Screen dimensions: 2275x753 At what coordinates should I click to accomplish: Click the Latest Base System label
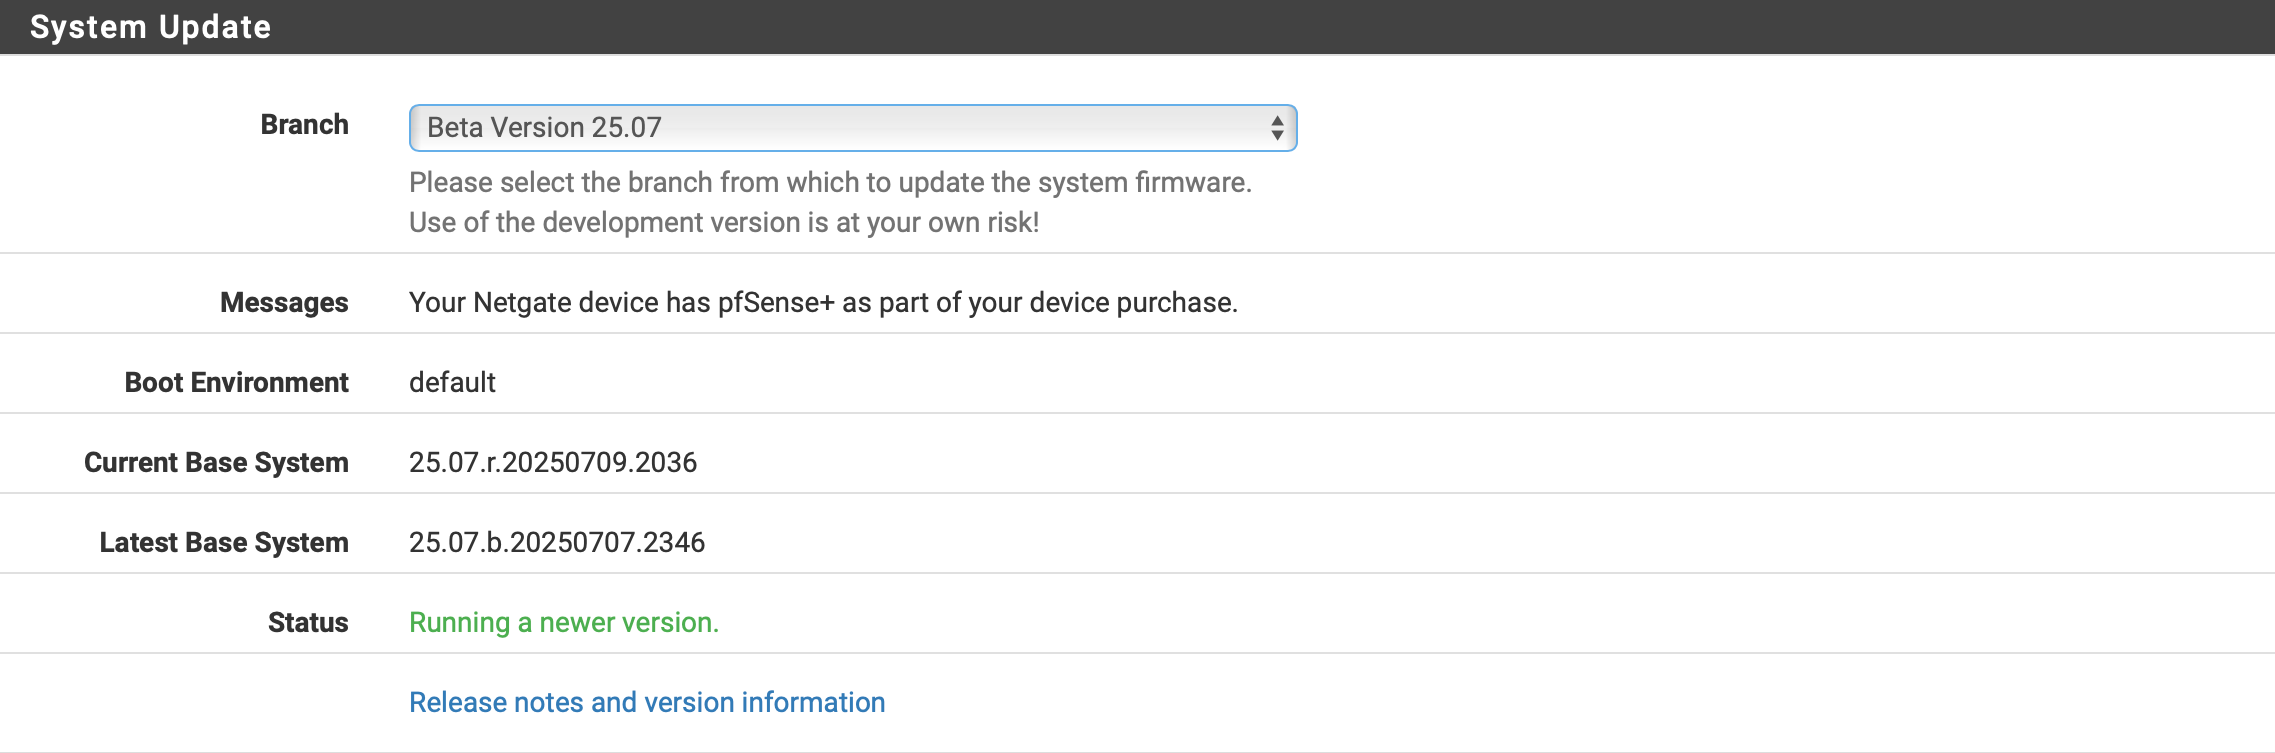tap(224, 543)
